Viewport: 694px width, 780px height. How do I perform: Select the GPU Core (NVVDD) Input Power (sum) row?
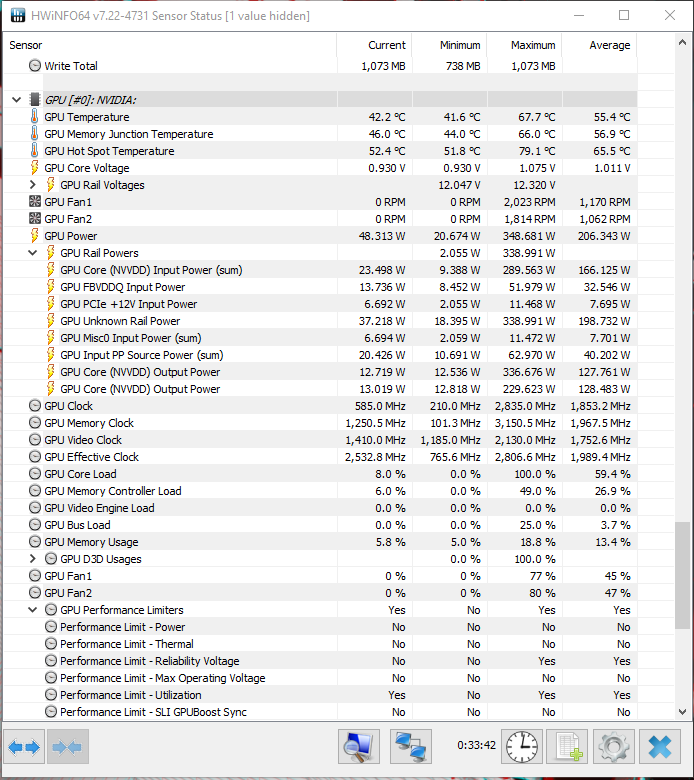pos(320,270)
